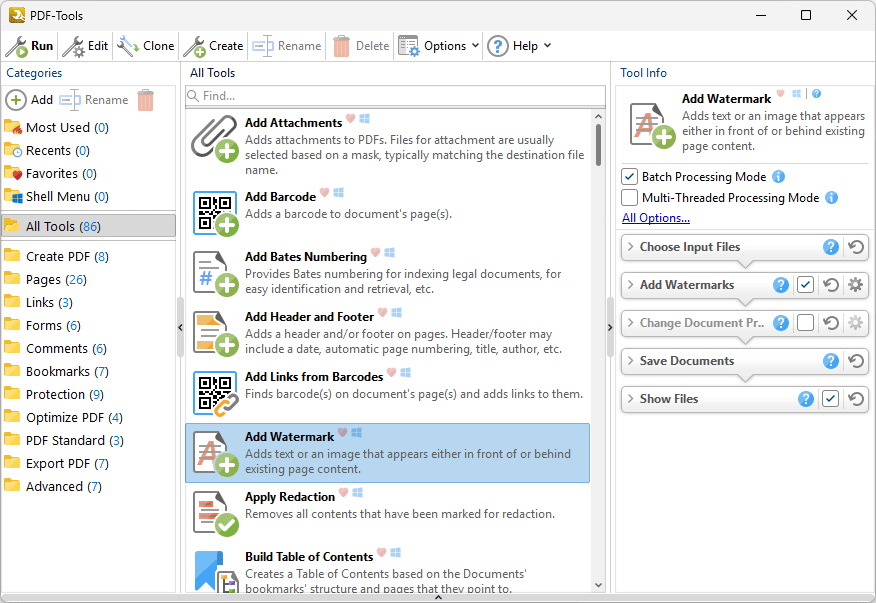The width and height of the screenshot is (876, 603).
Task: Open the All Options link
Action: 655,218
